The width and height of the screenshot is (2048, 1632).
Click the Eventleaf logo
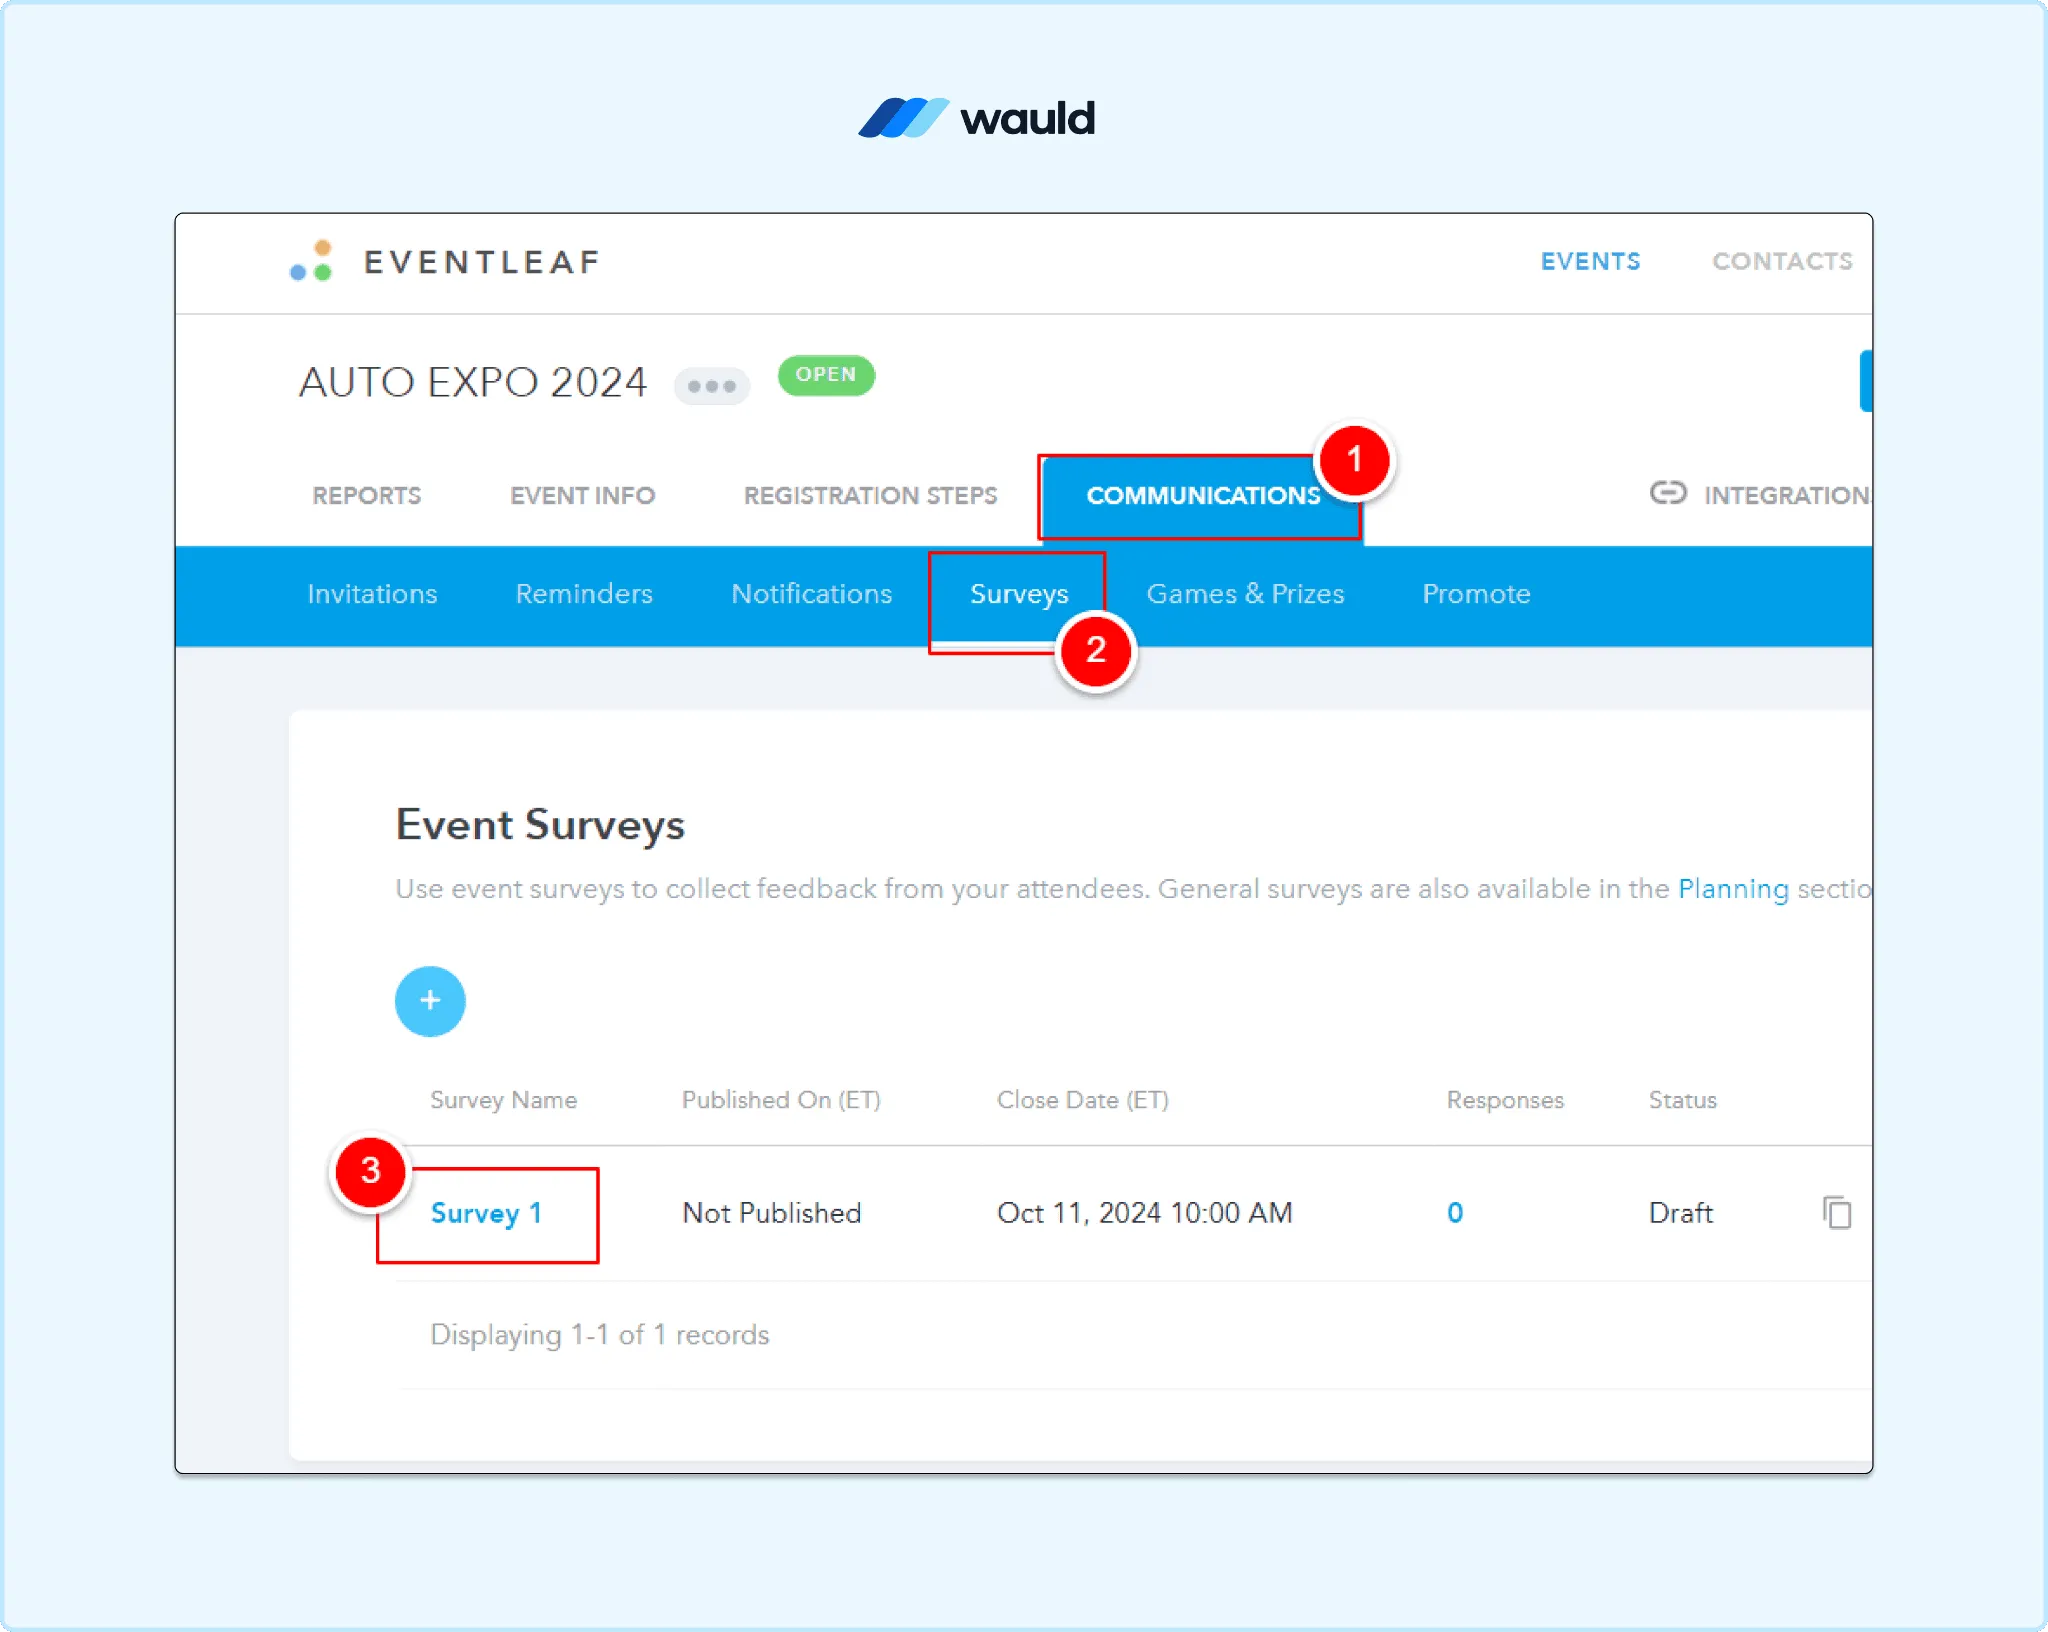(x=445, y=261)
